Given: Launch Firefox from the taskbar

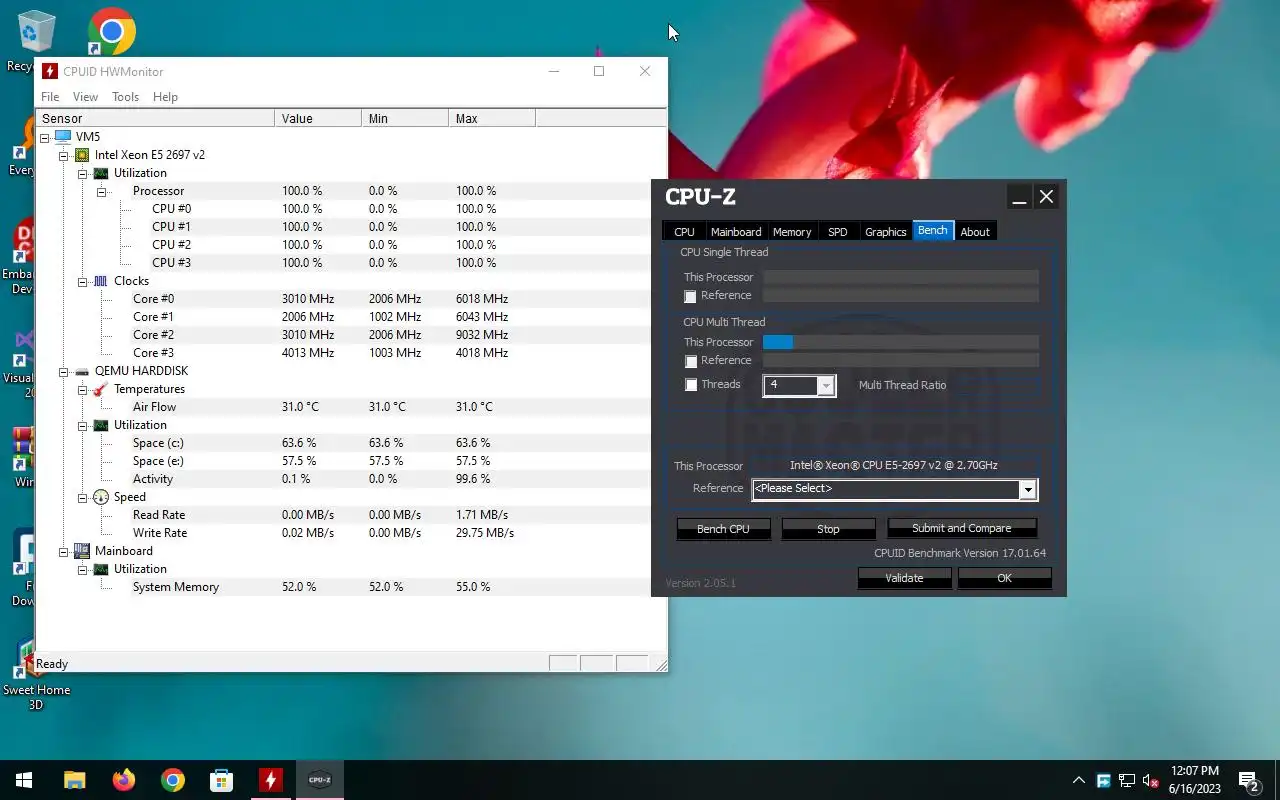Looking at the screenshot, I should (x=124, y=780).
